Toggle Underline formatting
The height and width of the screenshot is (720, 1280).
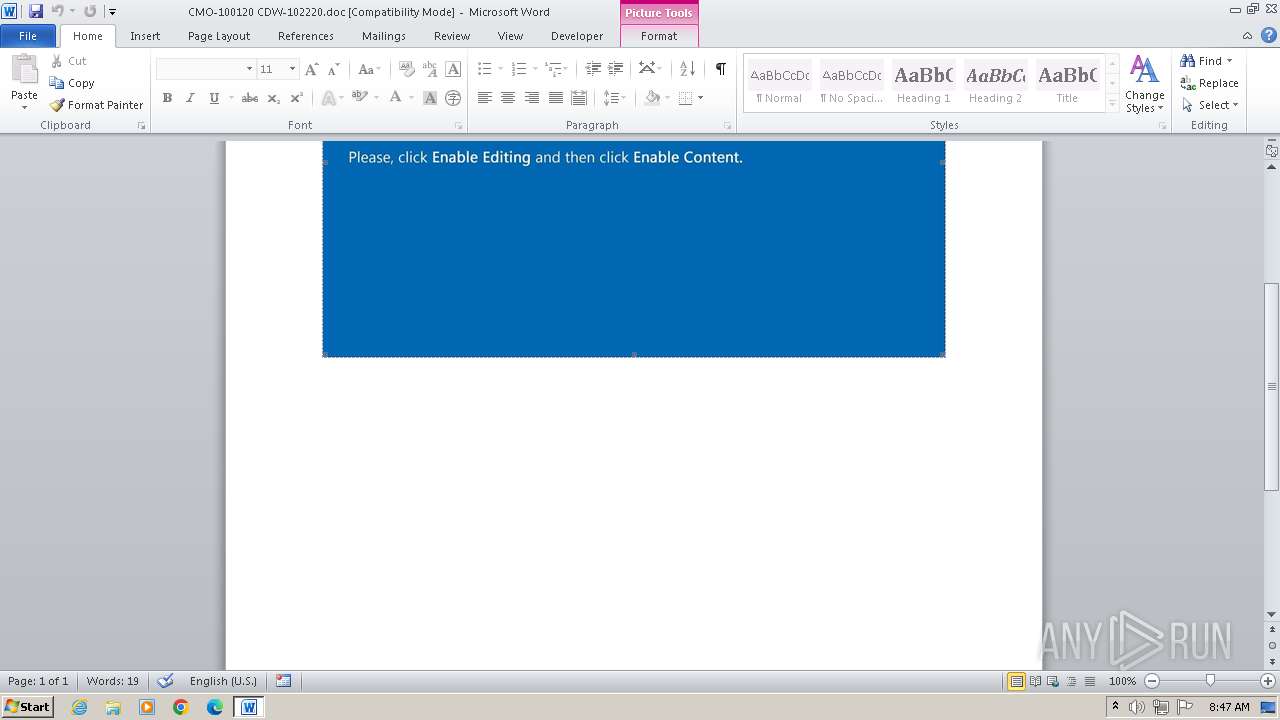pyautogui.click(x=213, y=98)
